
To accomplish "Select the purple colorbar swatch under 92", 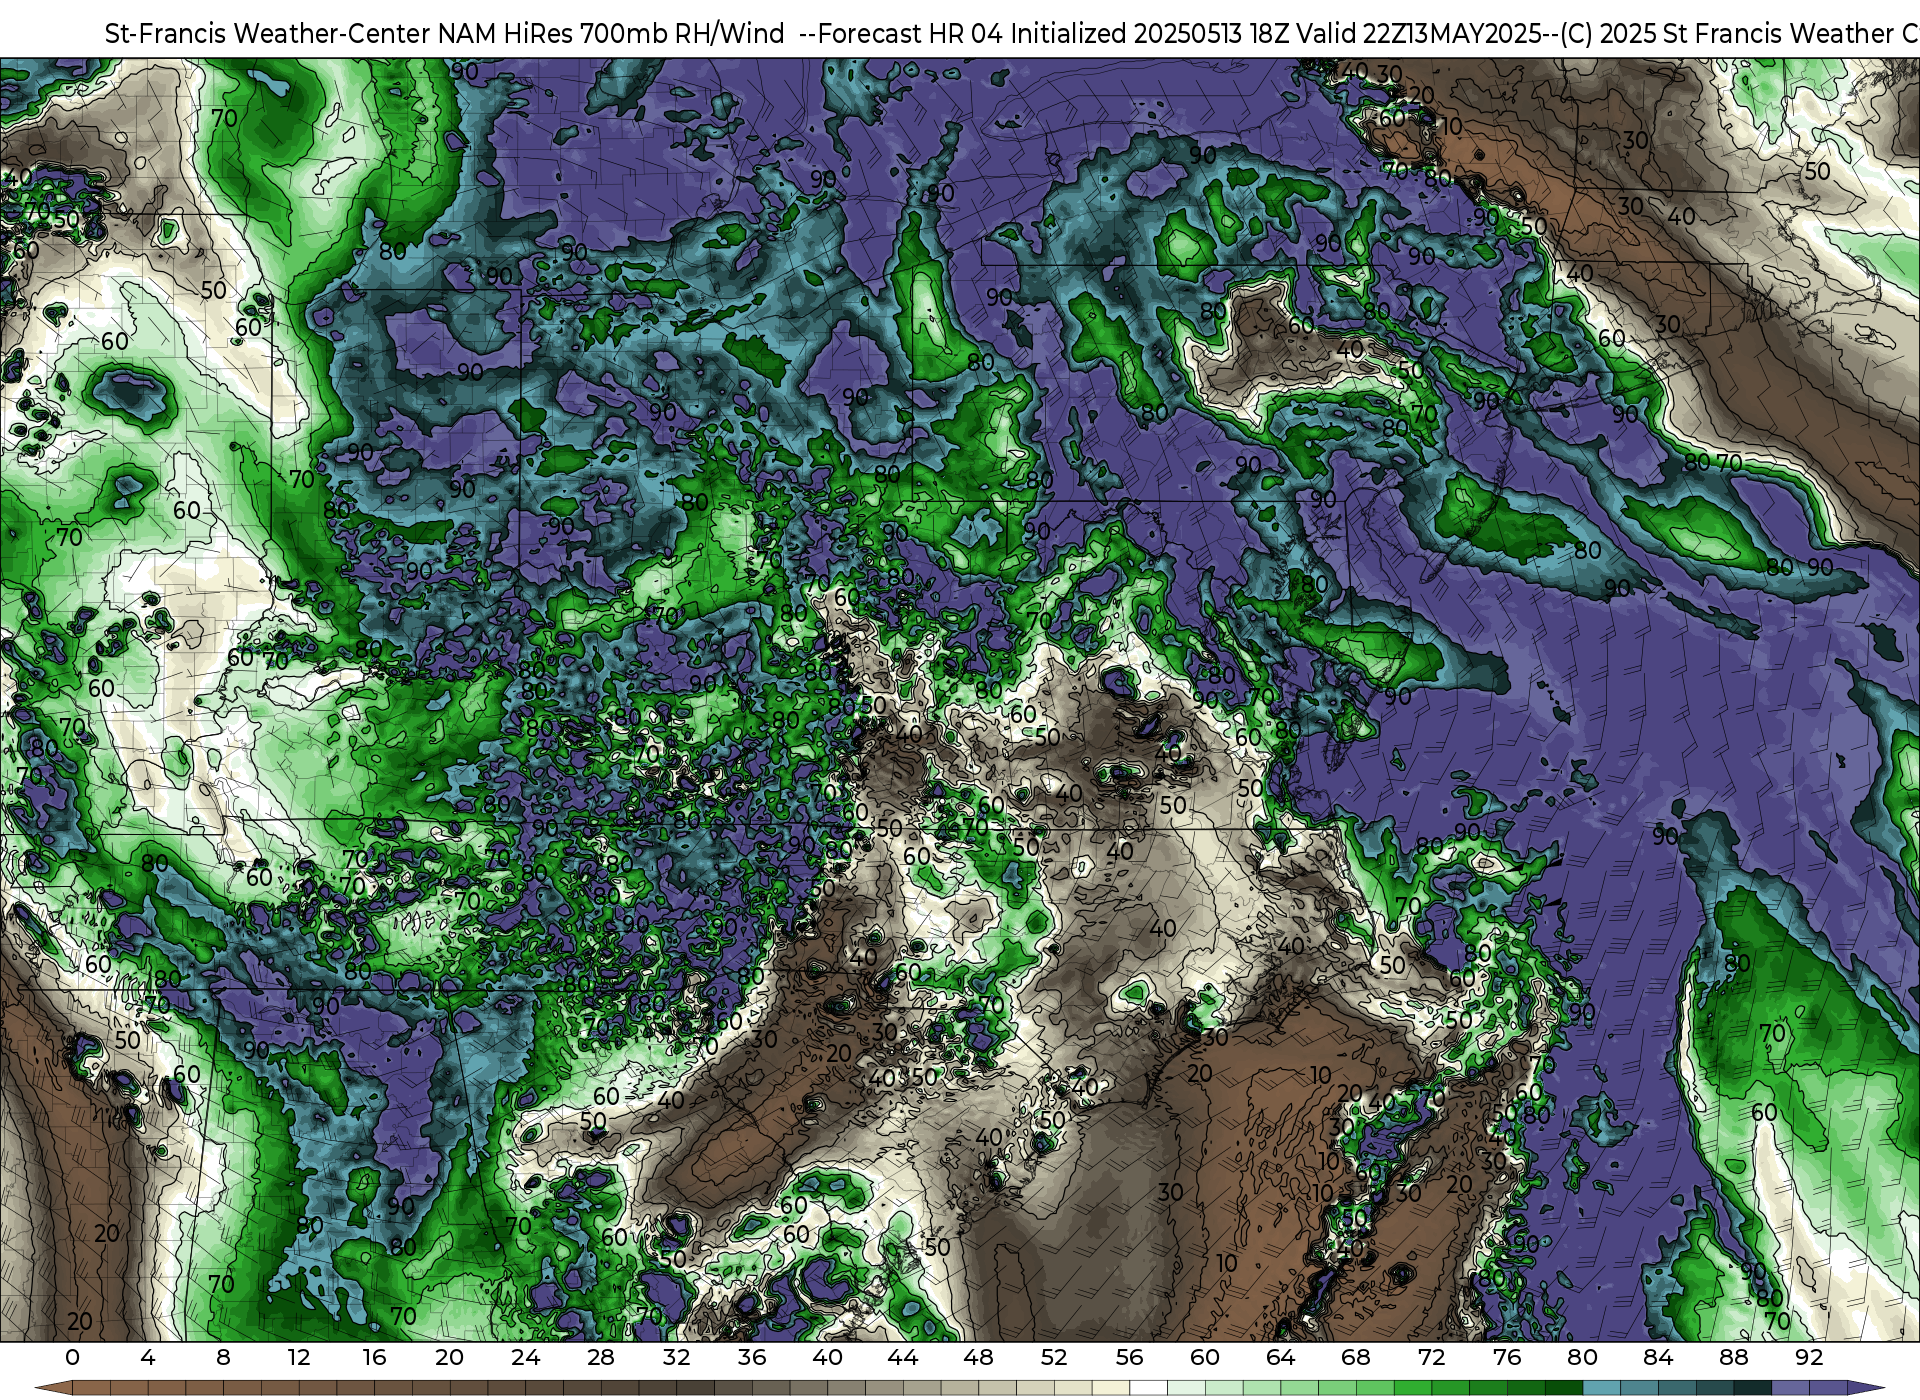I will 1829,1388.
